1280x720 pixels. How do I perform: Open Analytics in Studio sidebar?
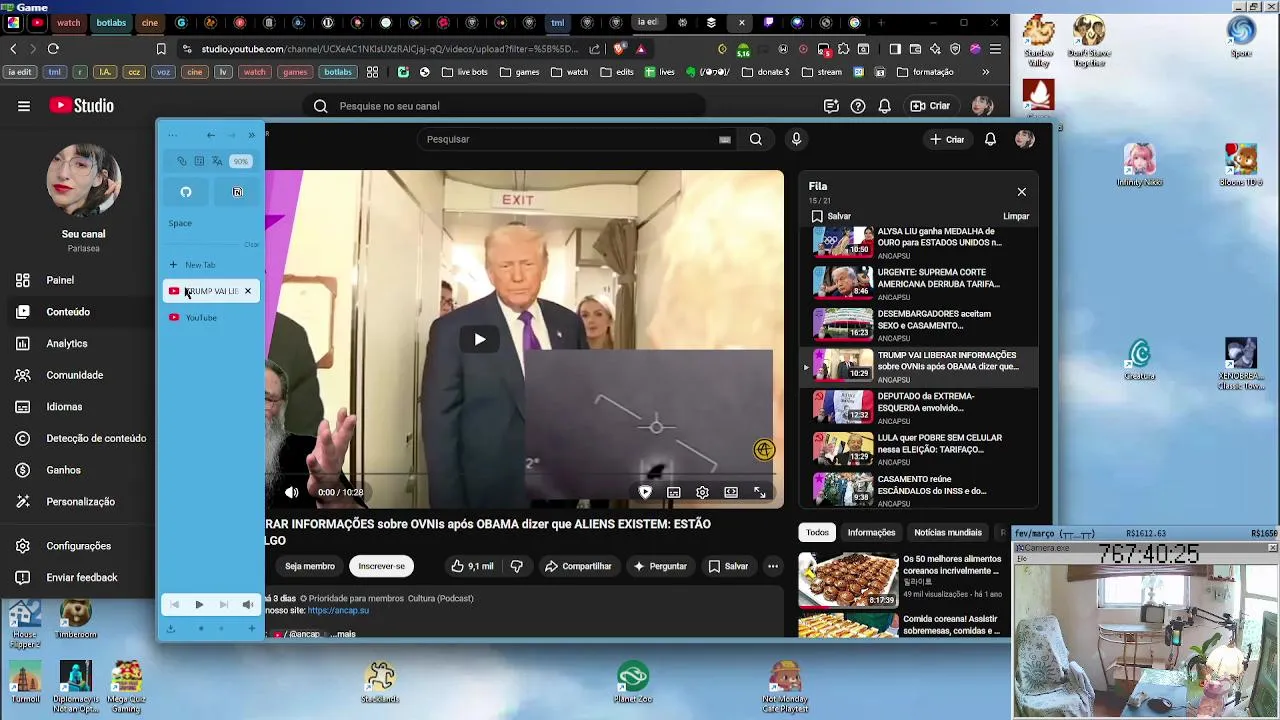coord(78,343)
